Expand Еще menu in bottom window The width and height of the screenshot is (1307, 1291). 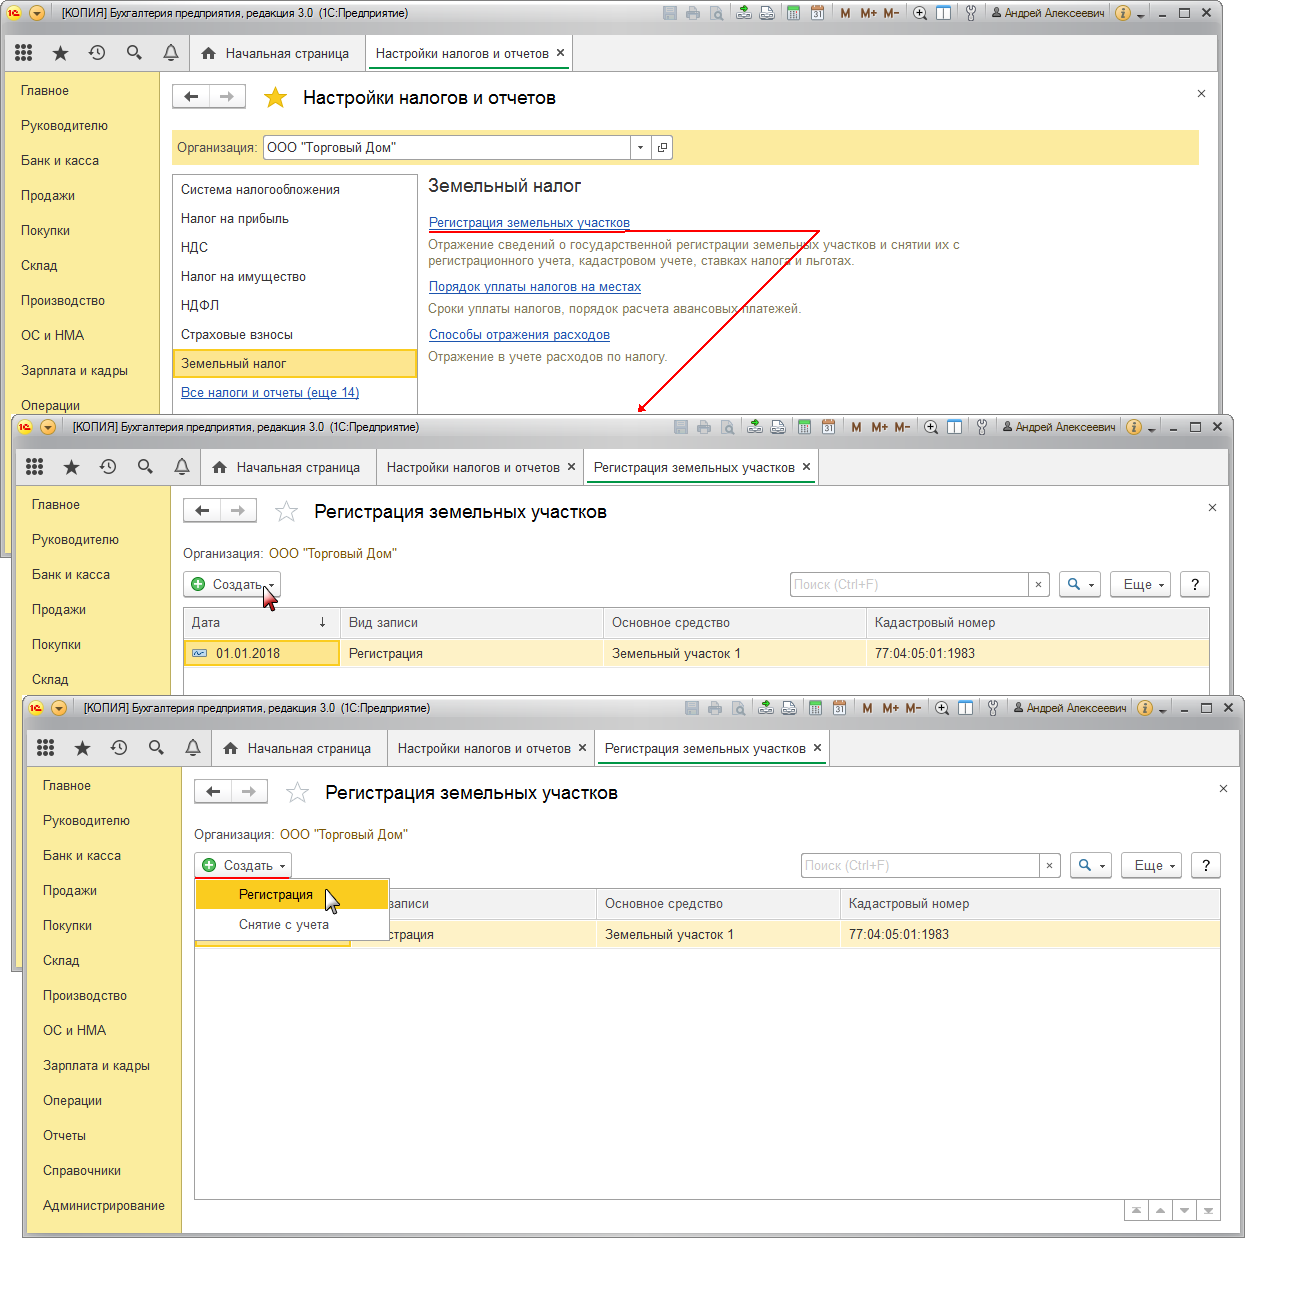point(1152,865)
